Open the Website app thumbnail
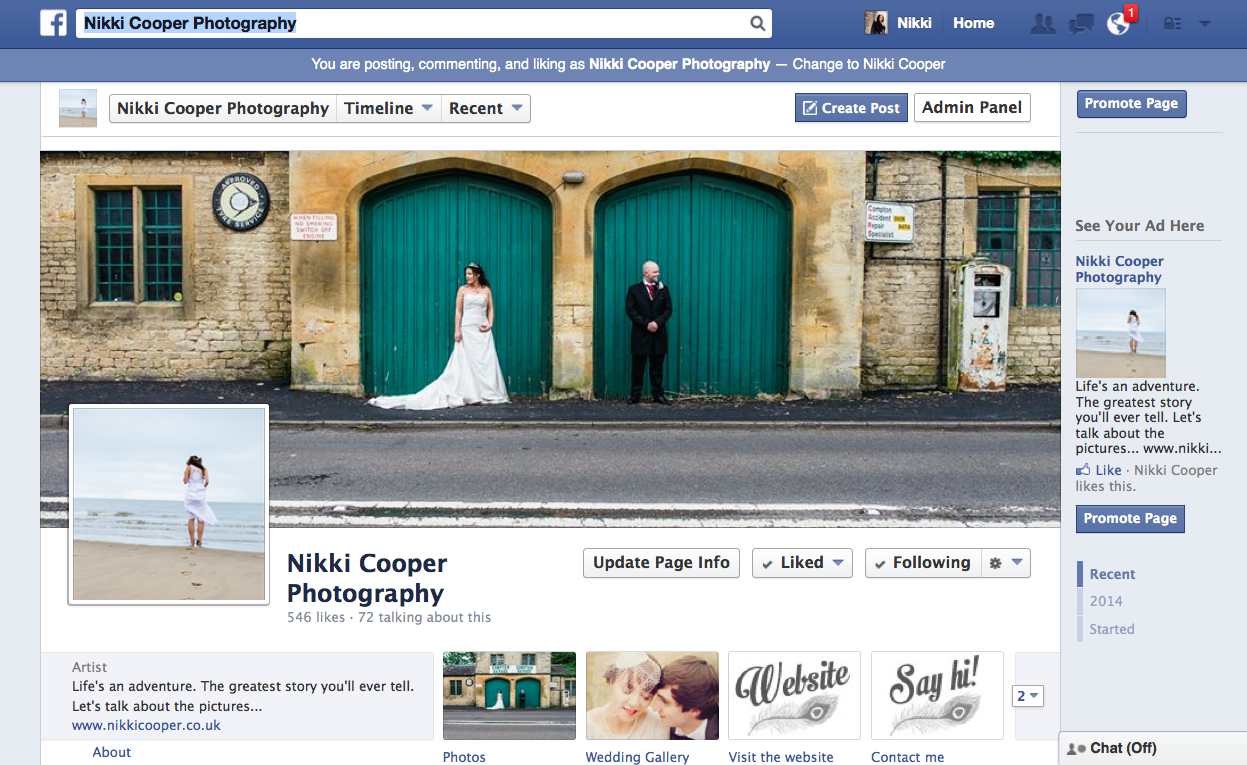1247x765 pixels. (x=794, y=696)
